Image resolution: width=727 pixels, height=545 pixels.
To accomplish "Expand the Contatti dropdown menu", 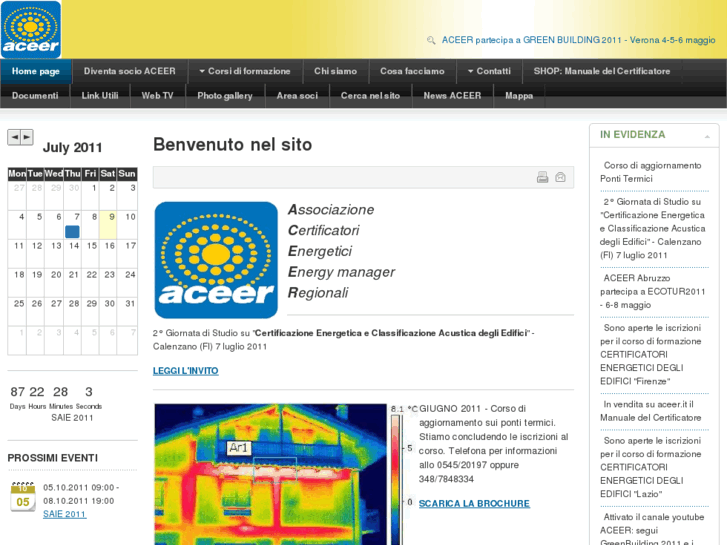I will tap(489, 71).
